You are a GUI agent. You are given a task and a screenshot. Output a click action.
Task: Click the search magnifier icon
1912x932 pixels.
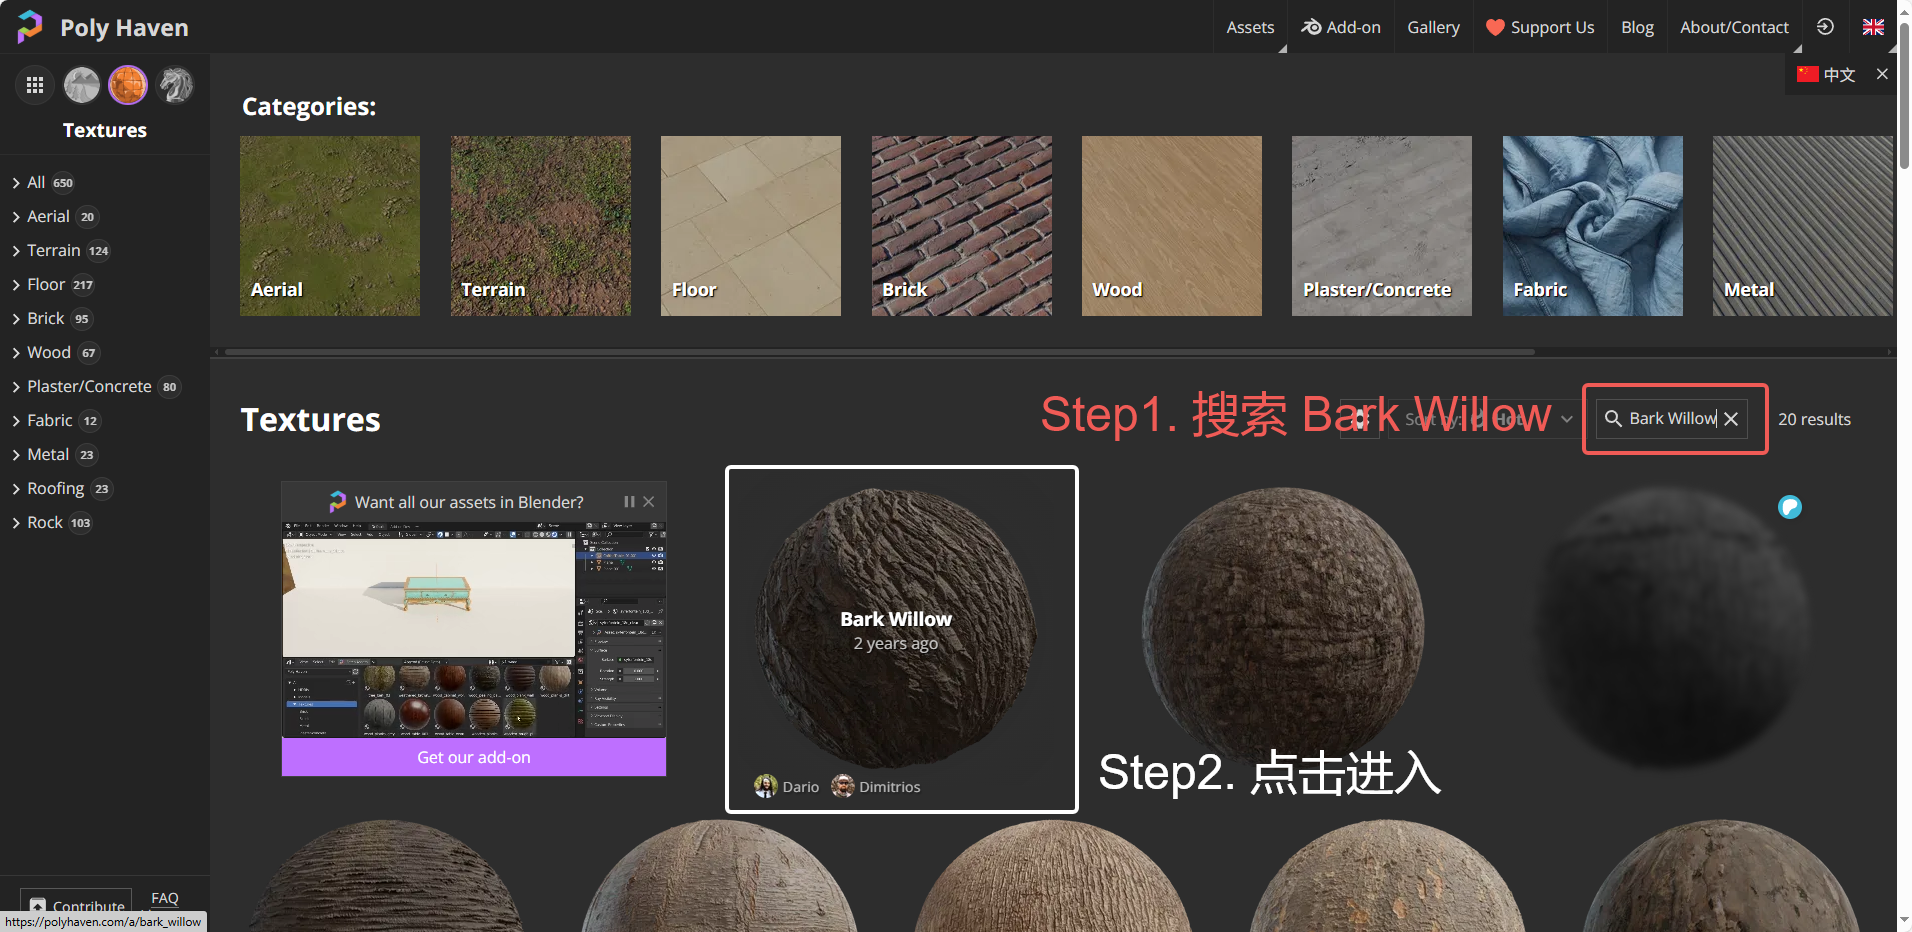[1613, 419]
